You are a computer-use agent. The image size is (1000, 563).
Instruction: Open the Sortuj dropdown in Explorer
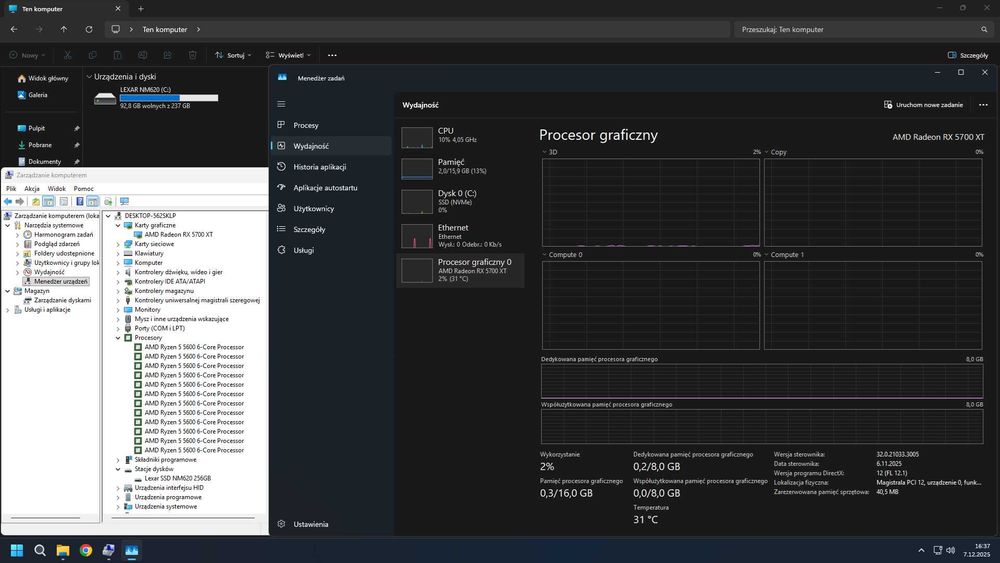coord(235,56)
